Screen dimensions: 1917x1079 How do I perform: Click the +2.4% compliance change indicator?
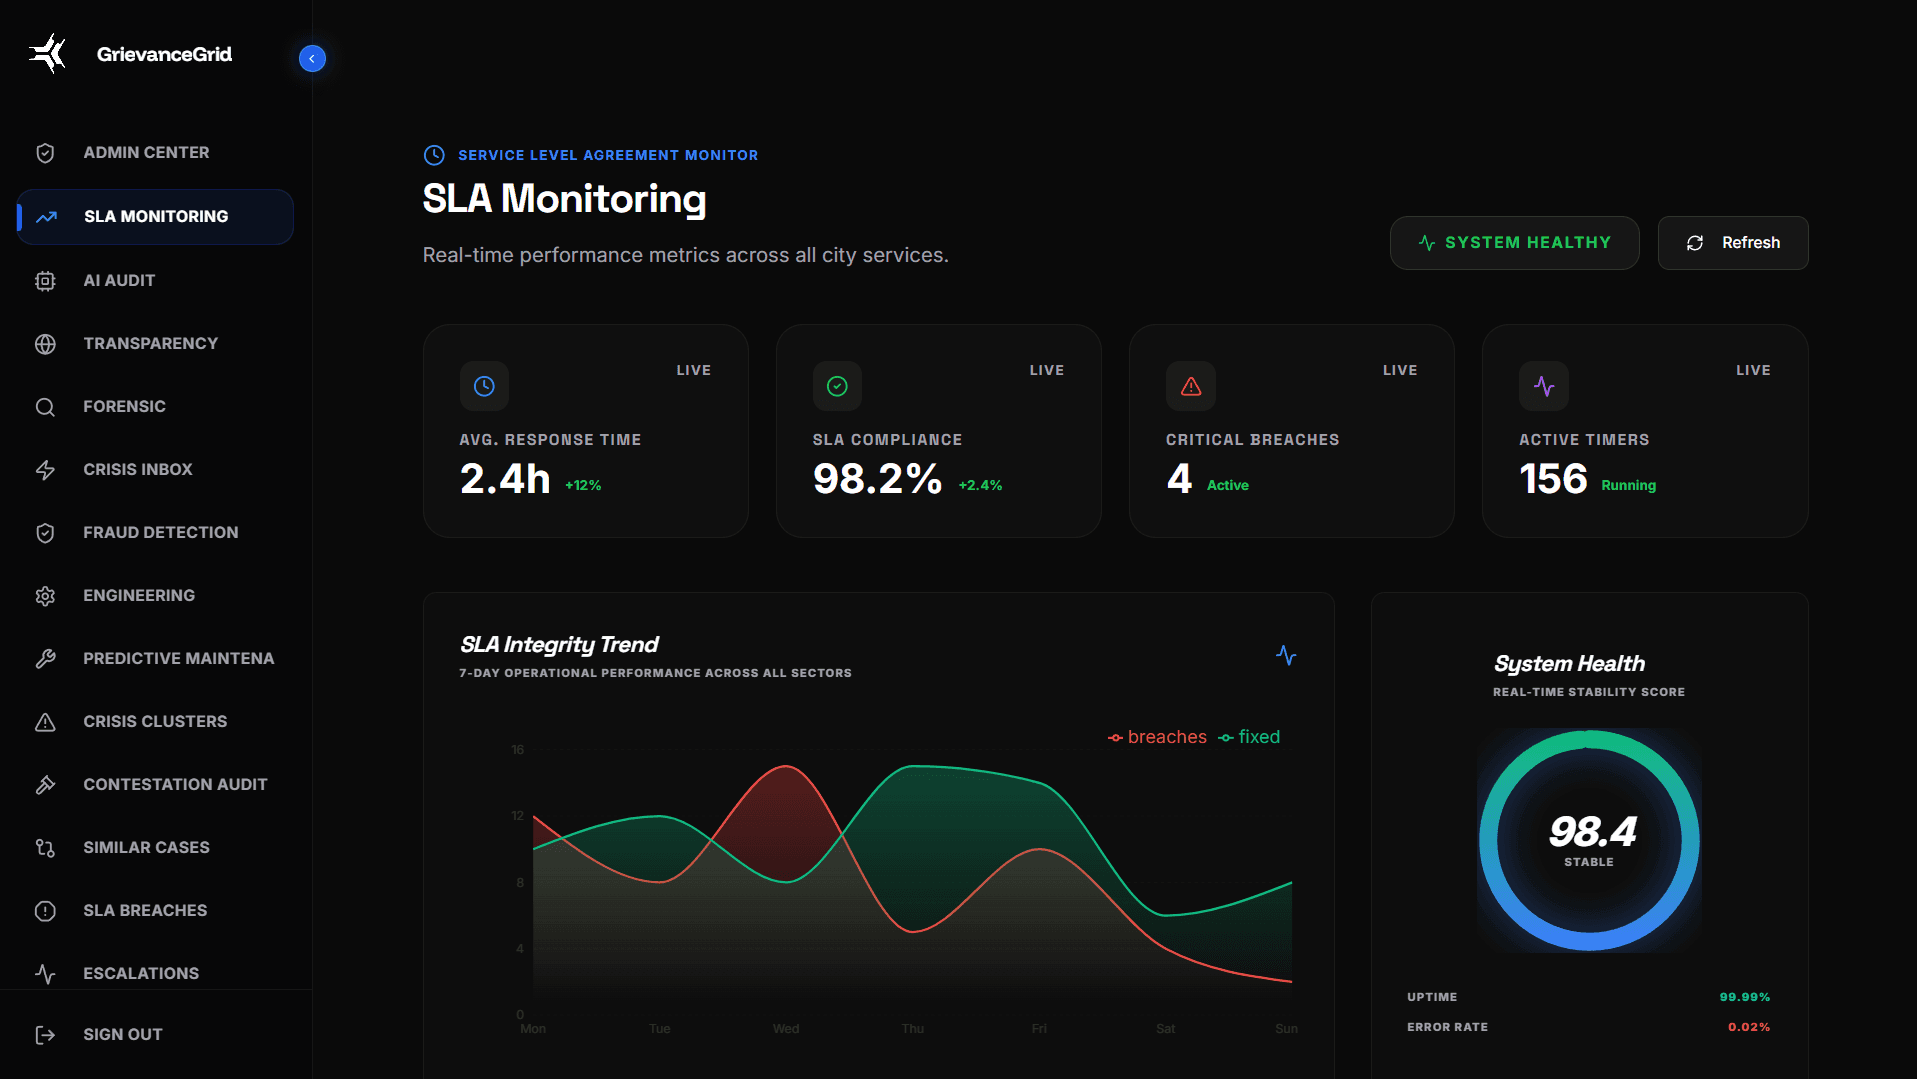click(980, 485)
